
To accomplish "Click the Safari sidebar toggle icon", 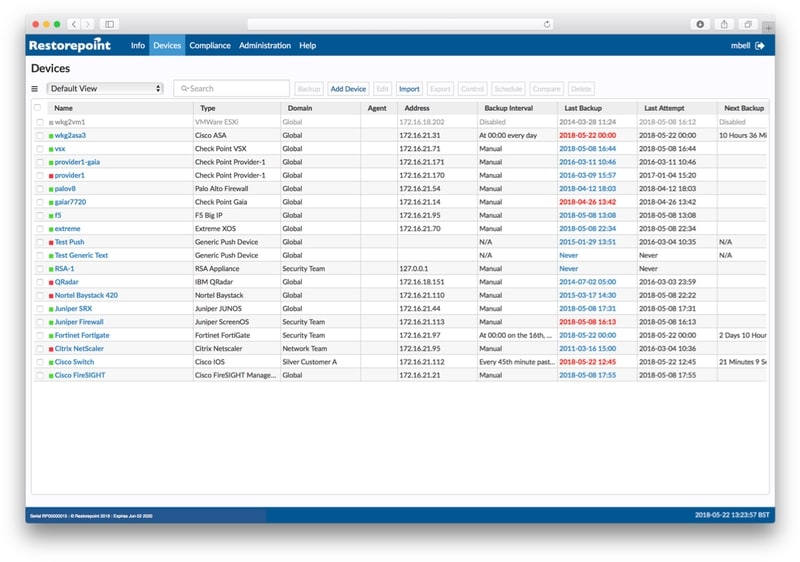I will [109, 24].
